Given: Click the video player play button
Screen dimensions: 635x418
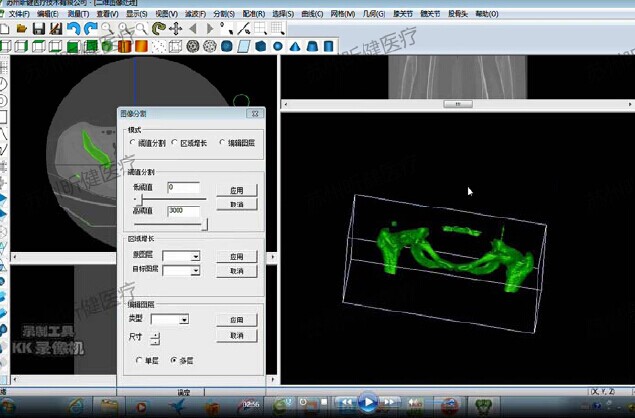Looking at the screenshot, I should click(x=368, y=402).
